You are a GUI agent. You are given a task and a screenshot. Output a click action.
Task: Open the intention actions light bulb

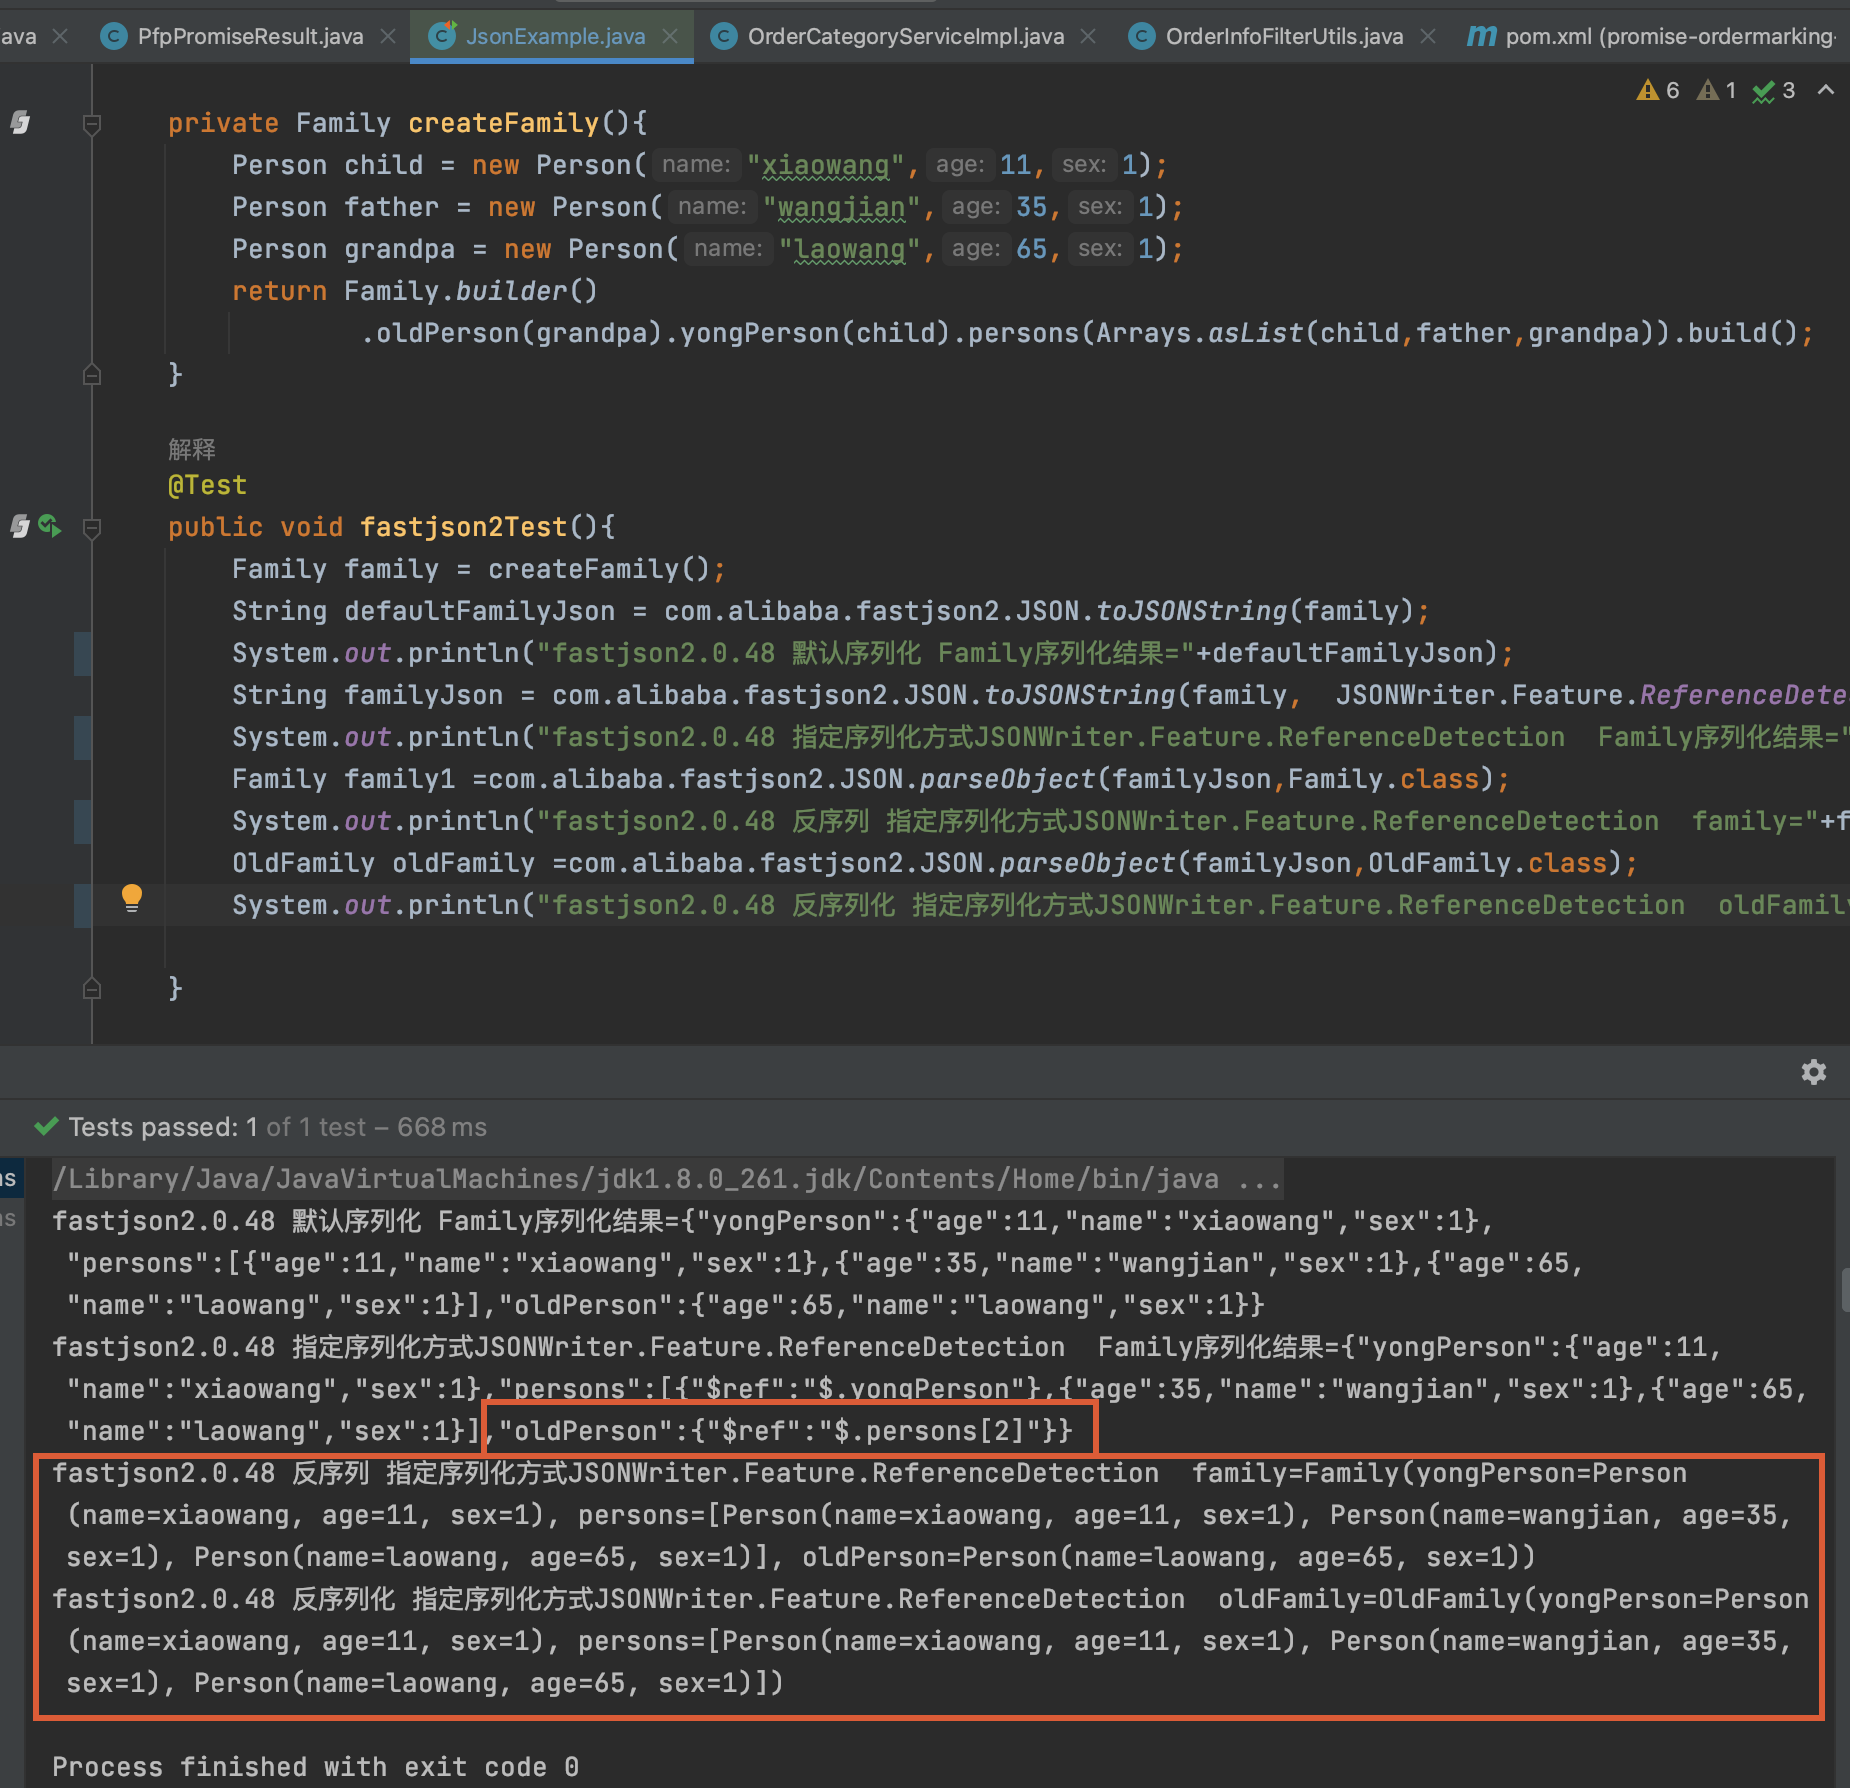pyautogui.click(x=131, y=898)
